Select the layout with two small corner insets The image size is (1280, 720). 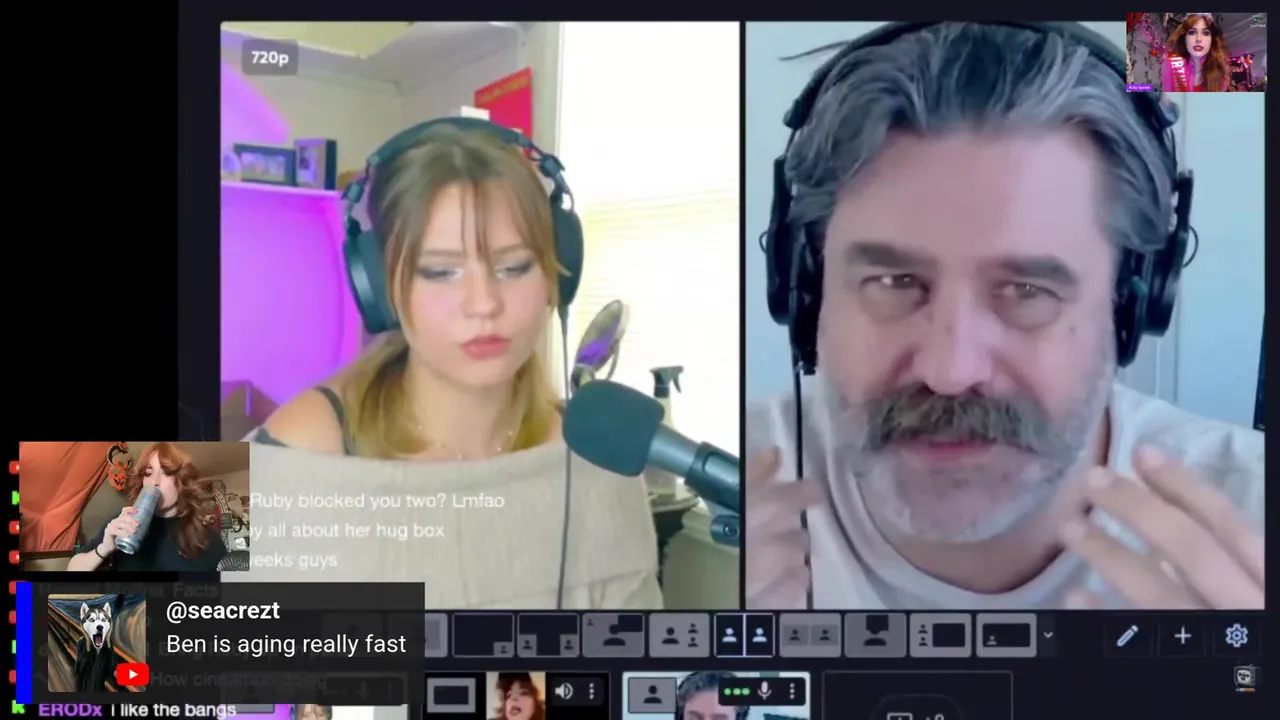point(548,635)
